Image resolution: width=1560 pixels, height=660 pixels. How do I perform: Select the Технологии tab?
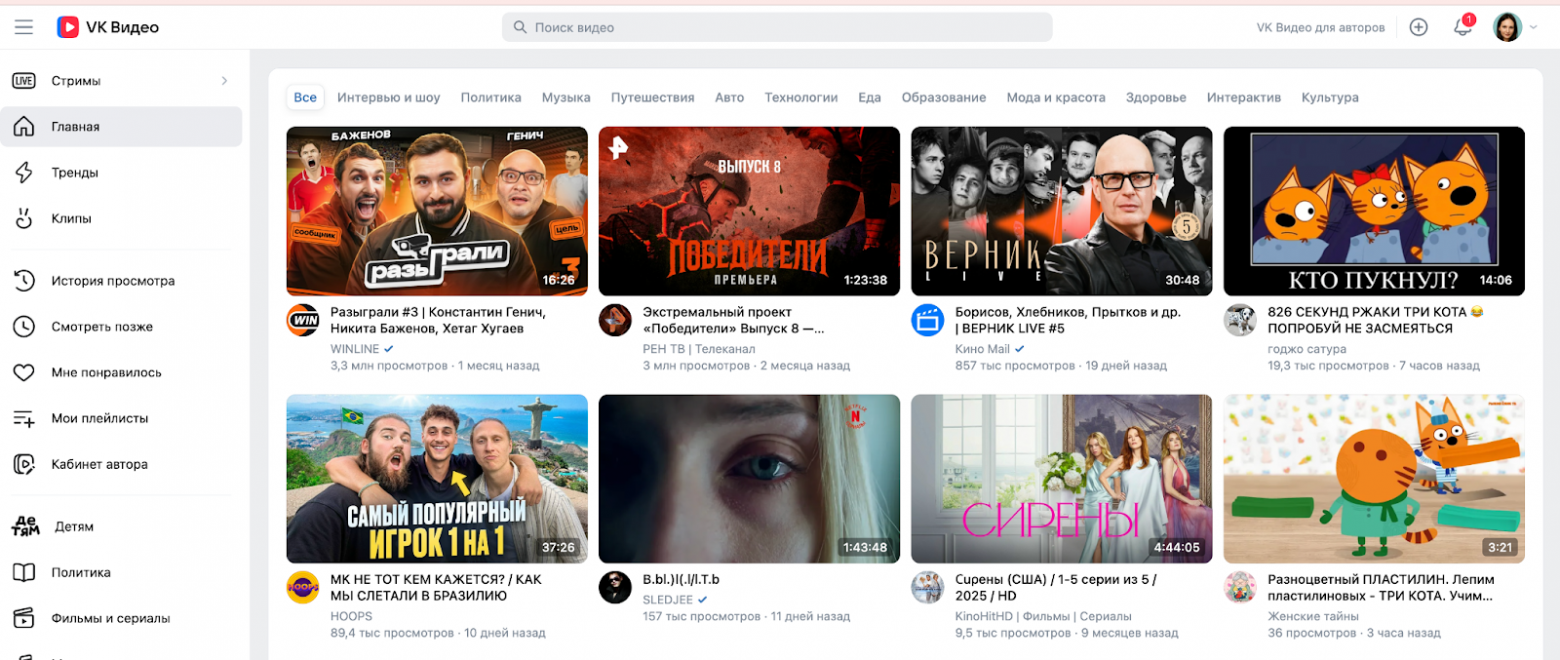(x=801, y=97)
